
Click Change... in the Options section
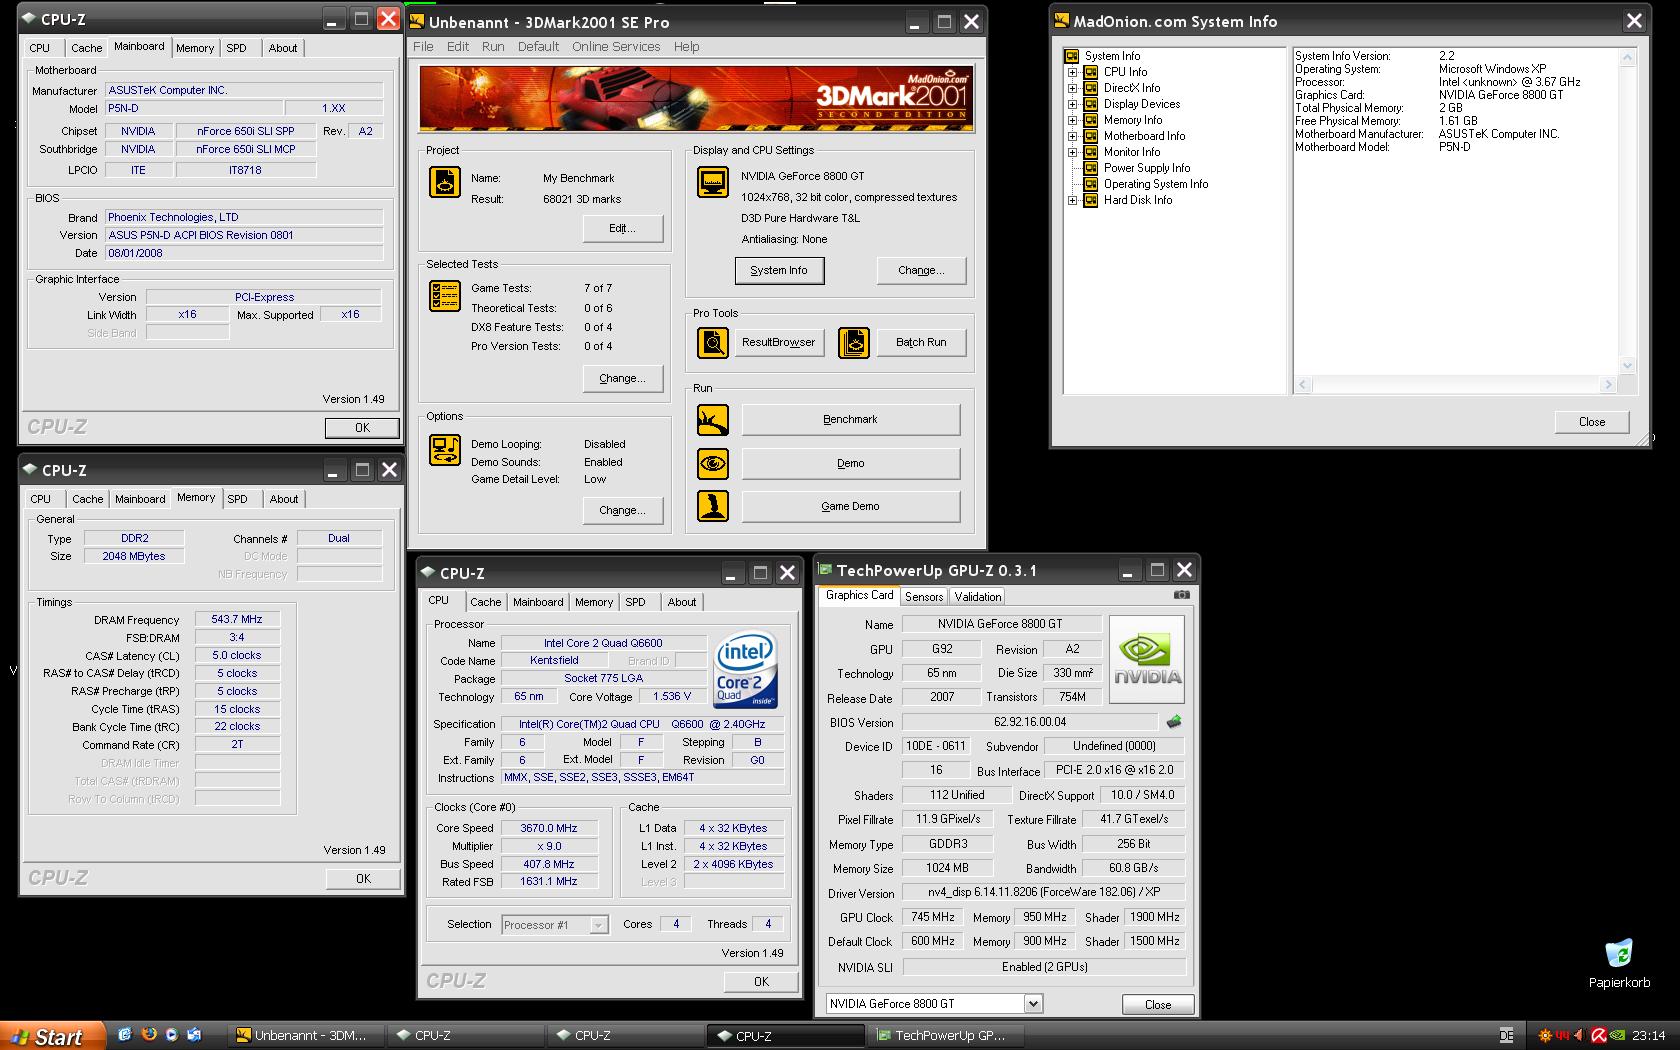pyautogui.click(x=622, y=510)
